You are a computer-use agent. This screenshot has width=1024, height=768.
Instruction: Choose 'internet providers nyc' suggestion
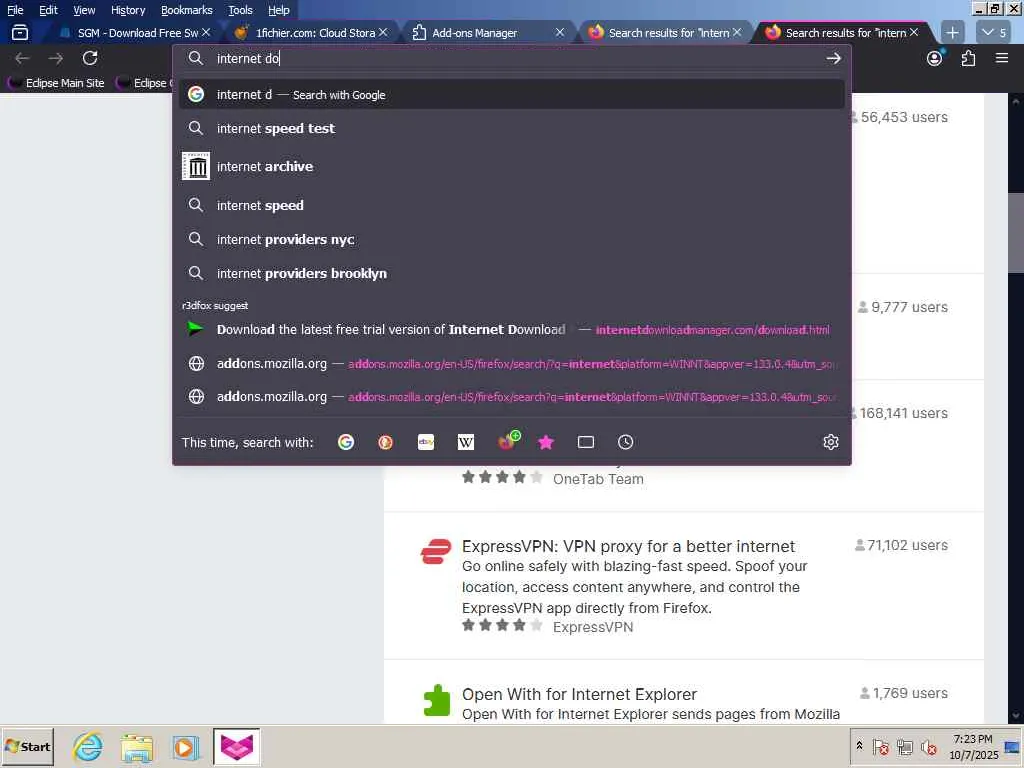[x=511, y=239]
